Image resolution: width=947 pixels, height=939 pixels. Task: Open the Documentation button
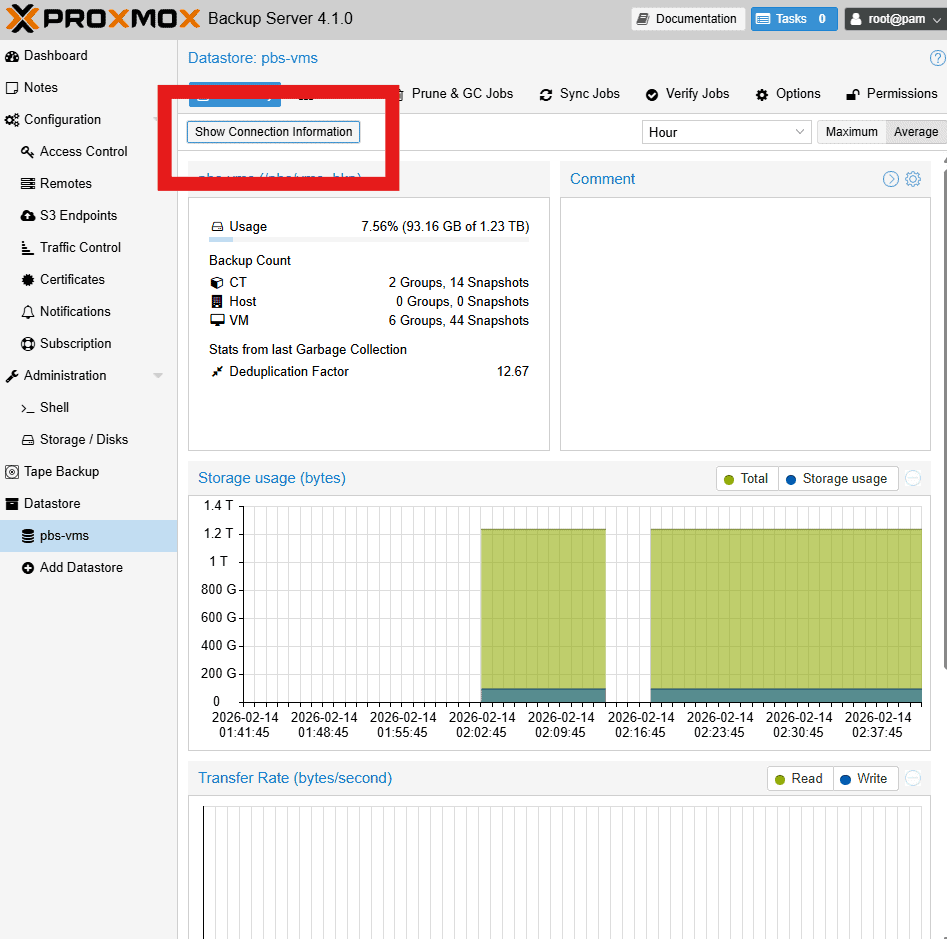687,19
